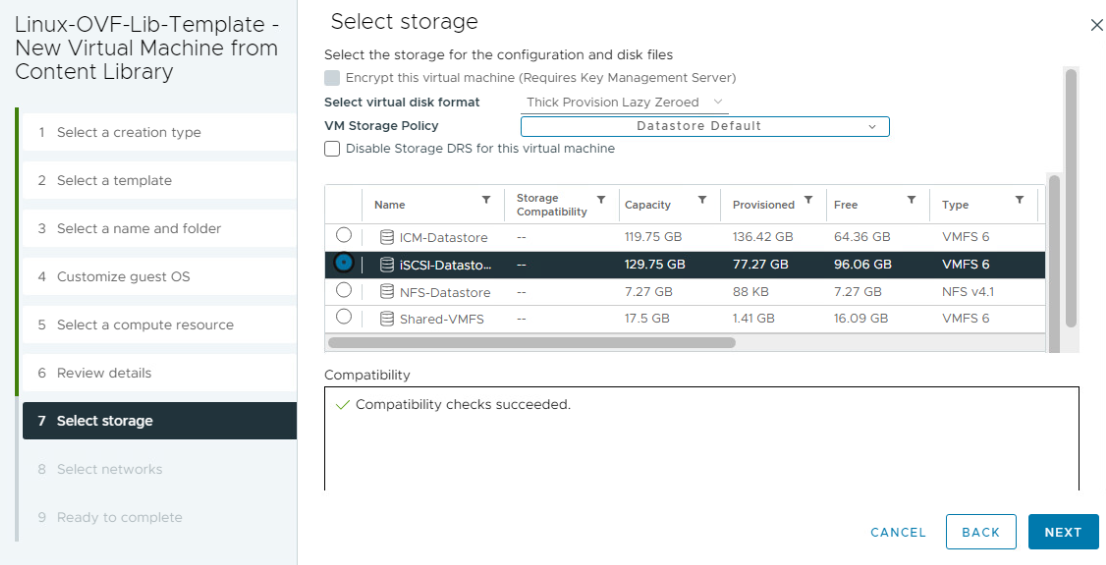
Task: Click the NFS v4.1 type cell
Action: tap(967, 291)
